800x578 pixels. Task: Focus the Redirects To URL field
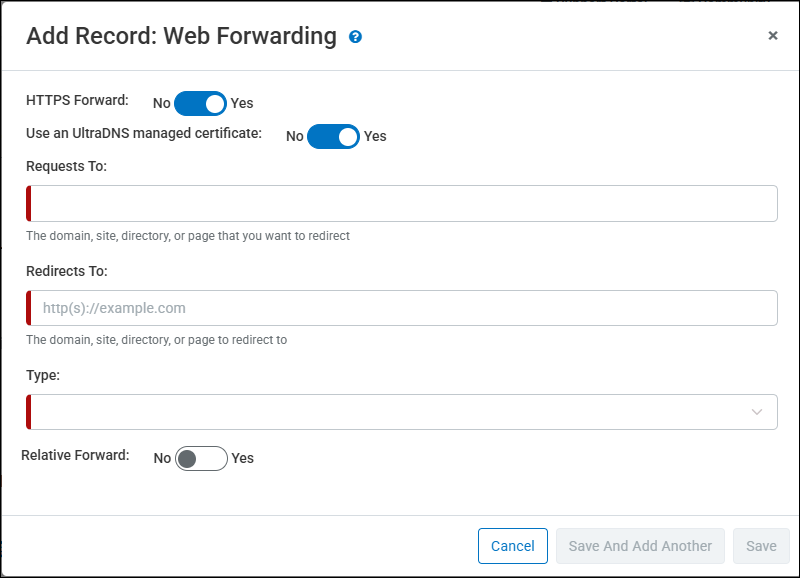point(403,308)
